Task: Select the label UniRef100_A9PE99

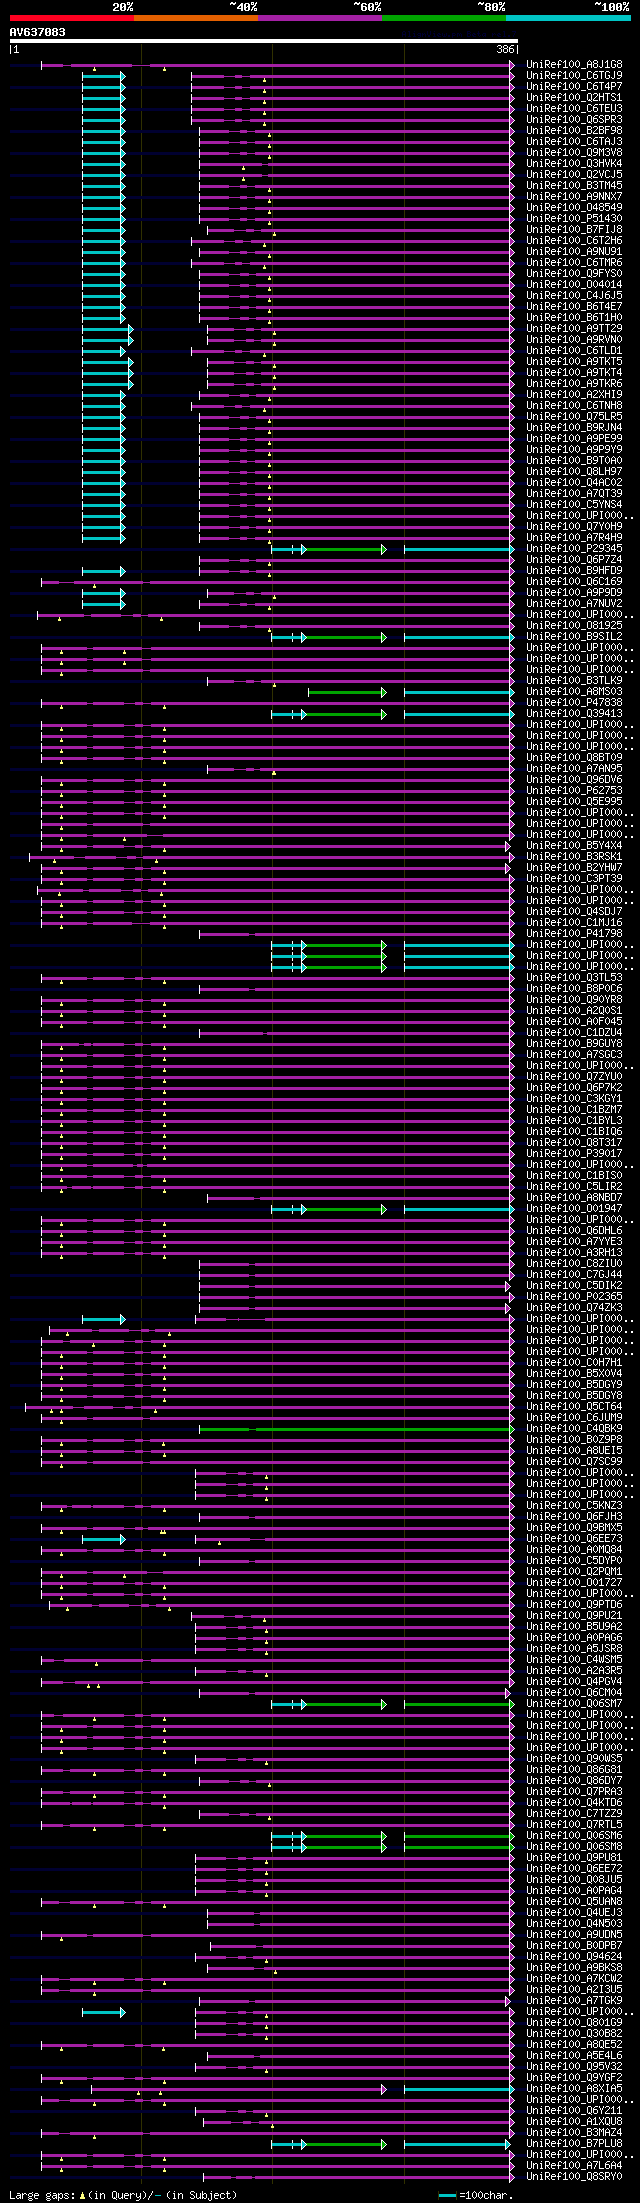Action: click(574, 438)
